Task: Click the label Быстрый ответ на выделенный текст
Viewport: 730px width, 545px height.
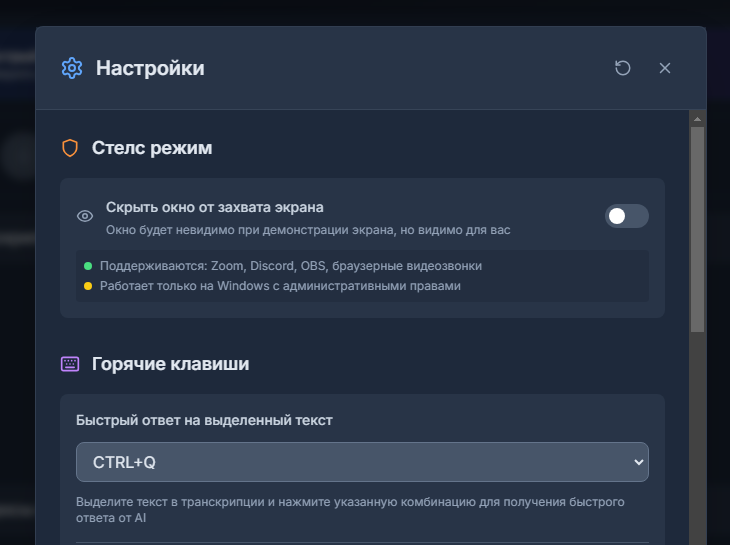Action: (204, 420)
